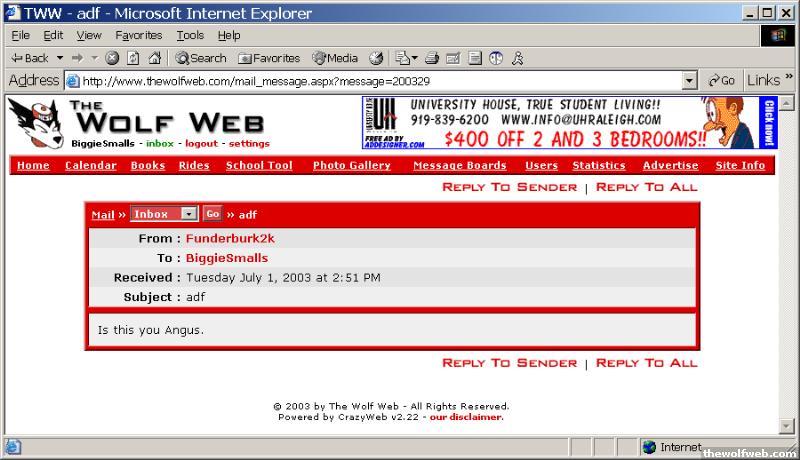This screenshot has height=460, width=800.
Task: Open the Inbox folder dropdown
Action: [x=189, y=214]
